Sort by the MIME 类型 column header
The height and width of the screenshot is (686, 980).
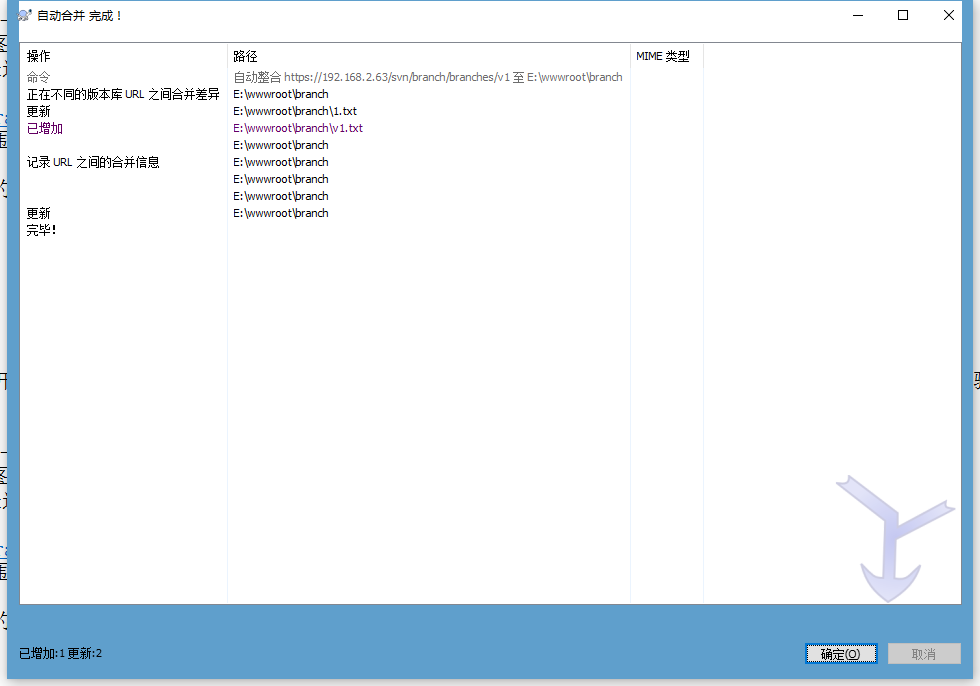tap(666, 56)
